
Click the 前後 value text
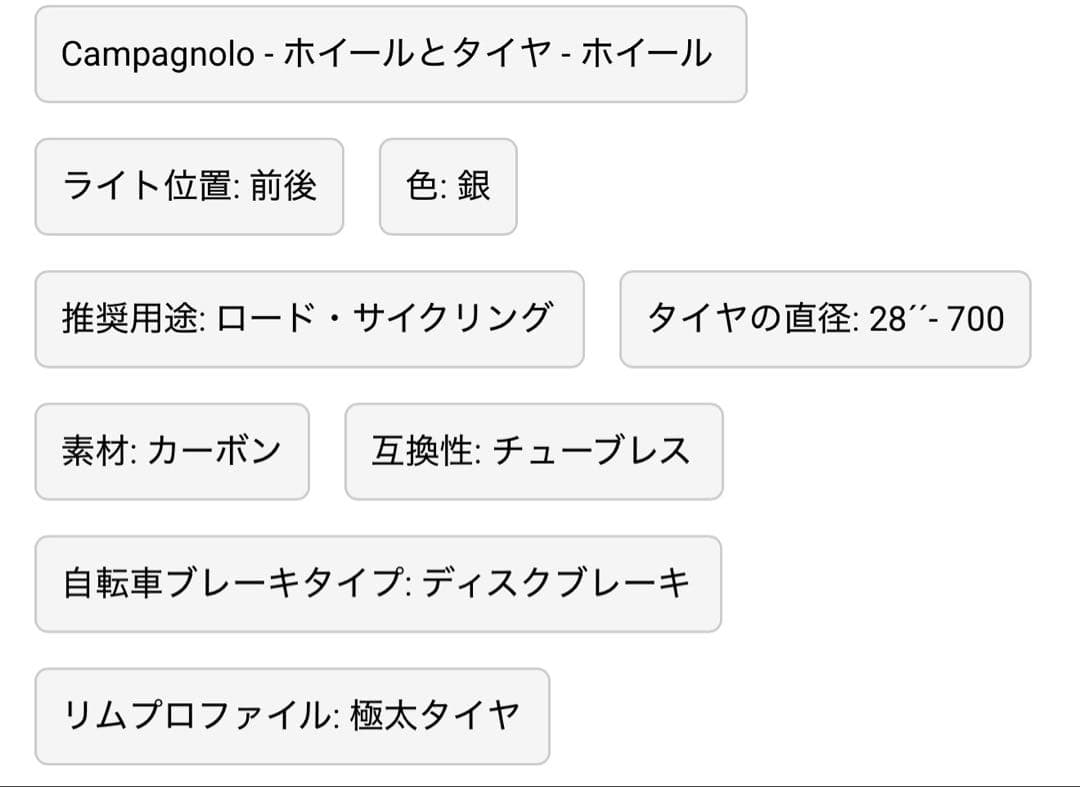283,187
